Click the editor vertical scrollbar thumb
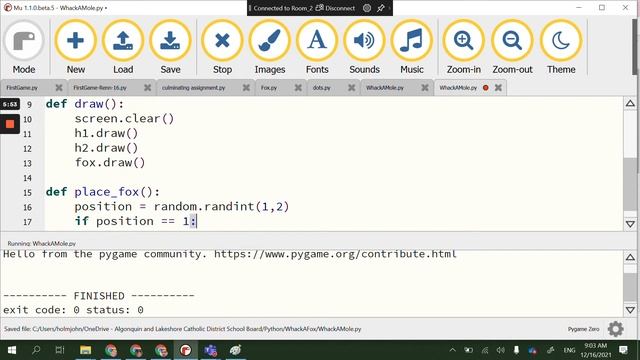The image size is (640, 360). [630, 184]
